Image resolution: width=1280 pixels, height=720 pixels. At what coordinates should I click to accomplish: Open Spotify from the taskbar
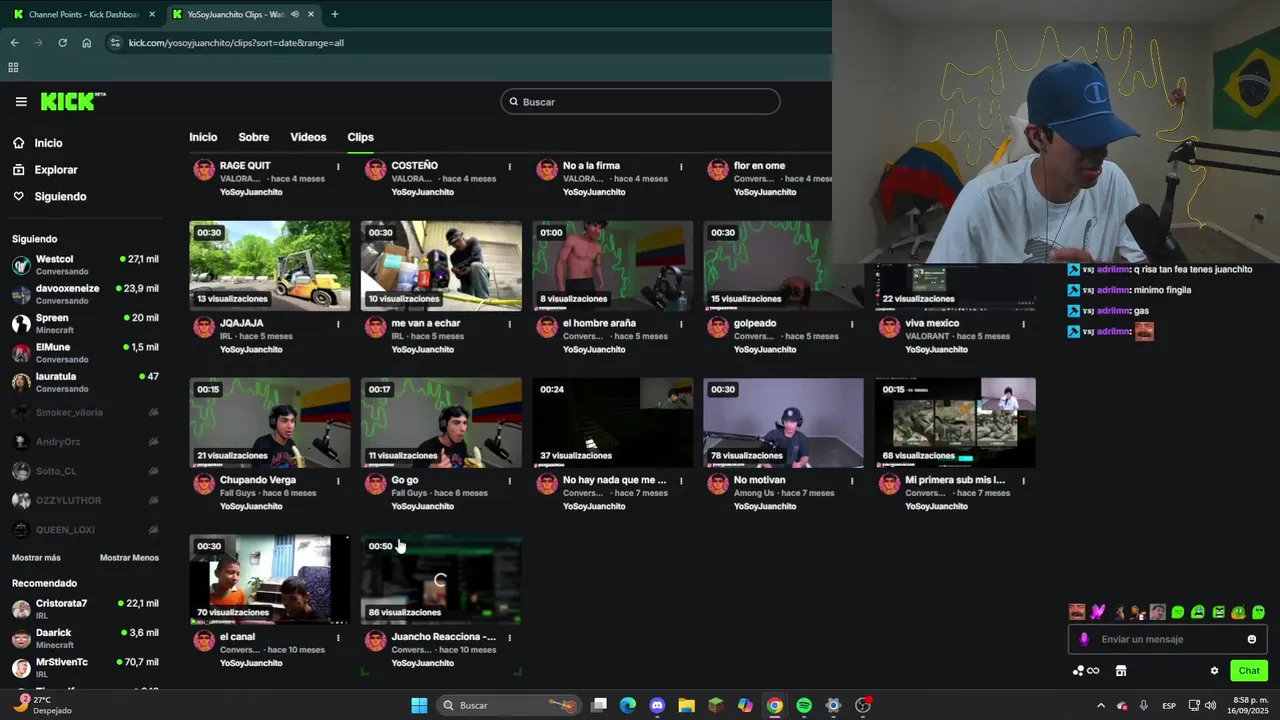[804, 705]
